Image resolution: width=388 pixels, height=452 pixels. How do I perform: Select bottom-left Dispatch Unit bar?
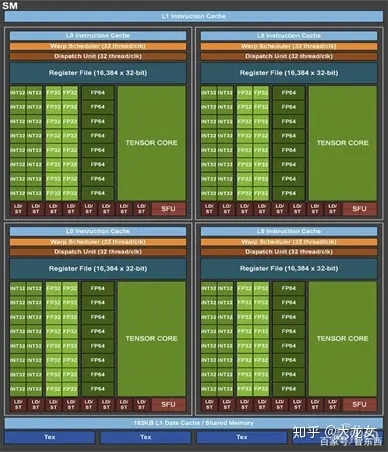point(98,252)
